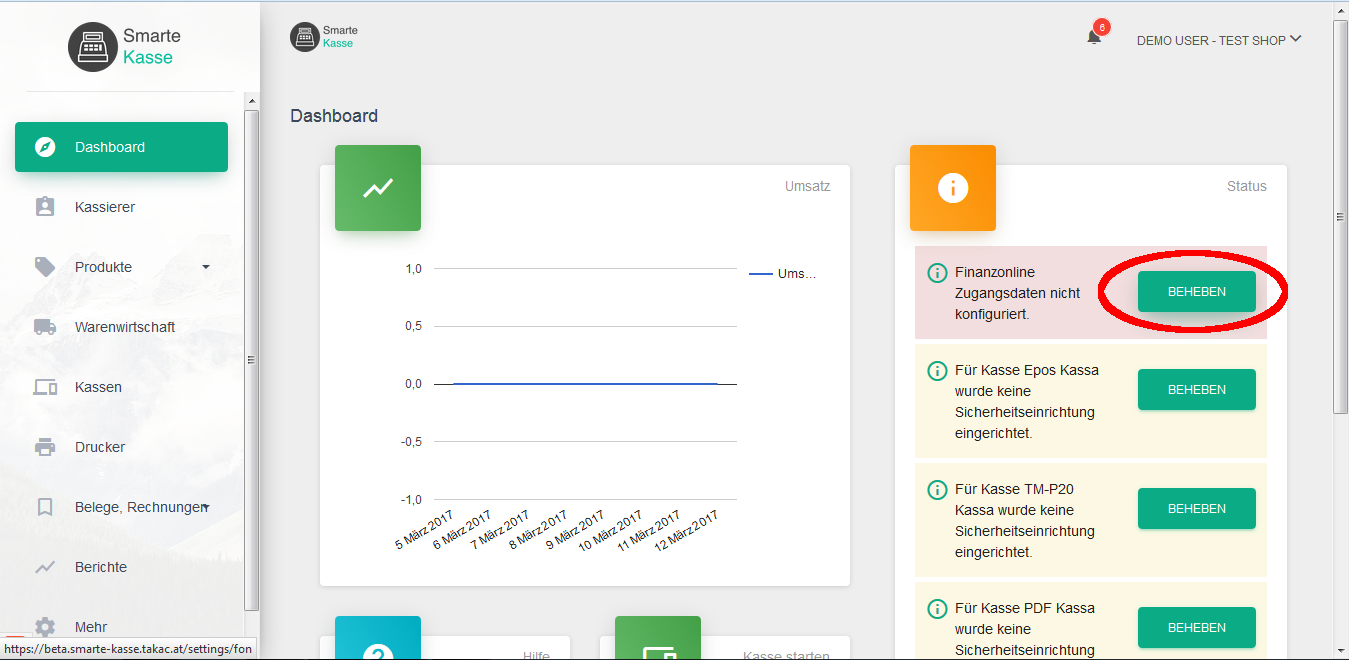This screenshot has width=1349, height=660.
Task: Click the Dashboard page heading
Action: pyautogui.click(x=334, y=116)
